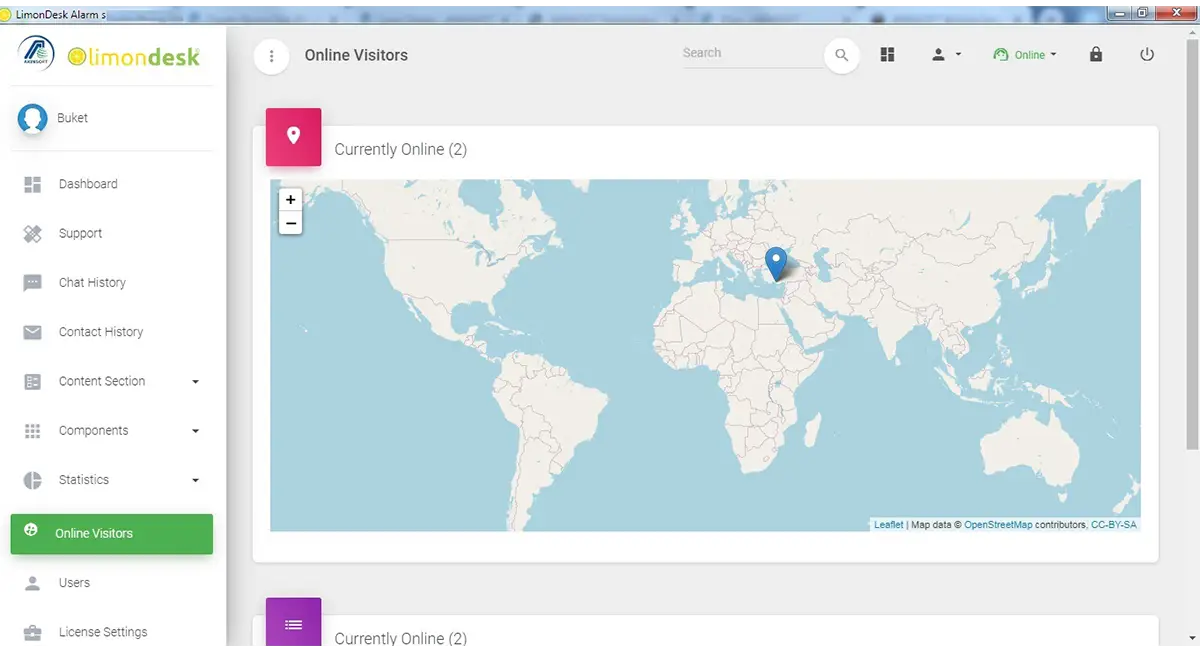Expand the Statistics menu

[112, 480]
